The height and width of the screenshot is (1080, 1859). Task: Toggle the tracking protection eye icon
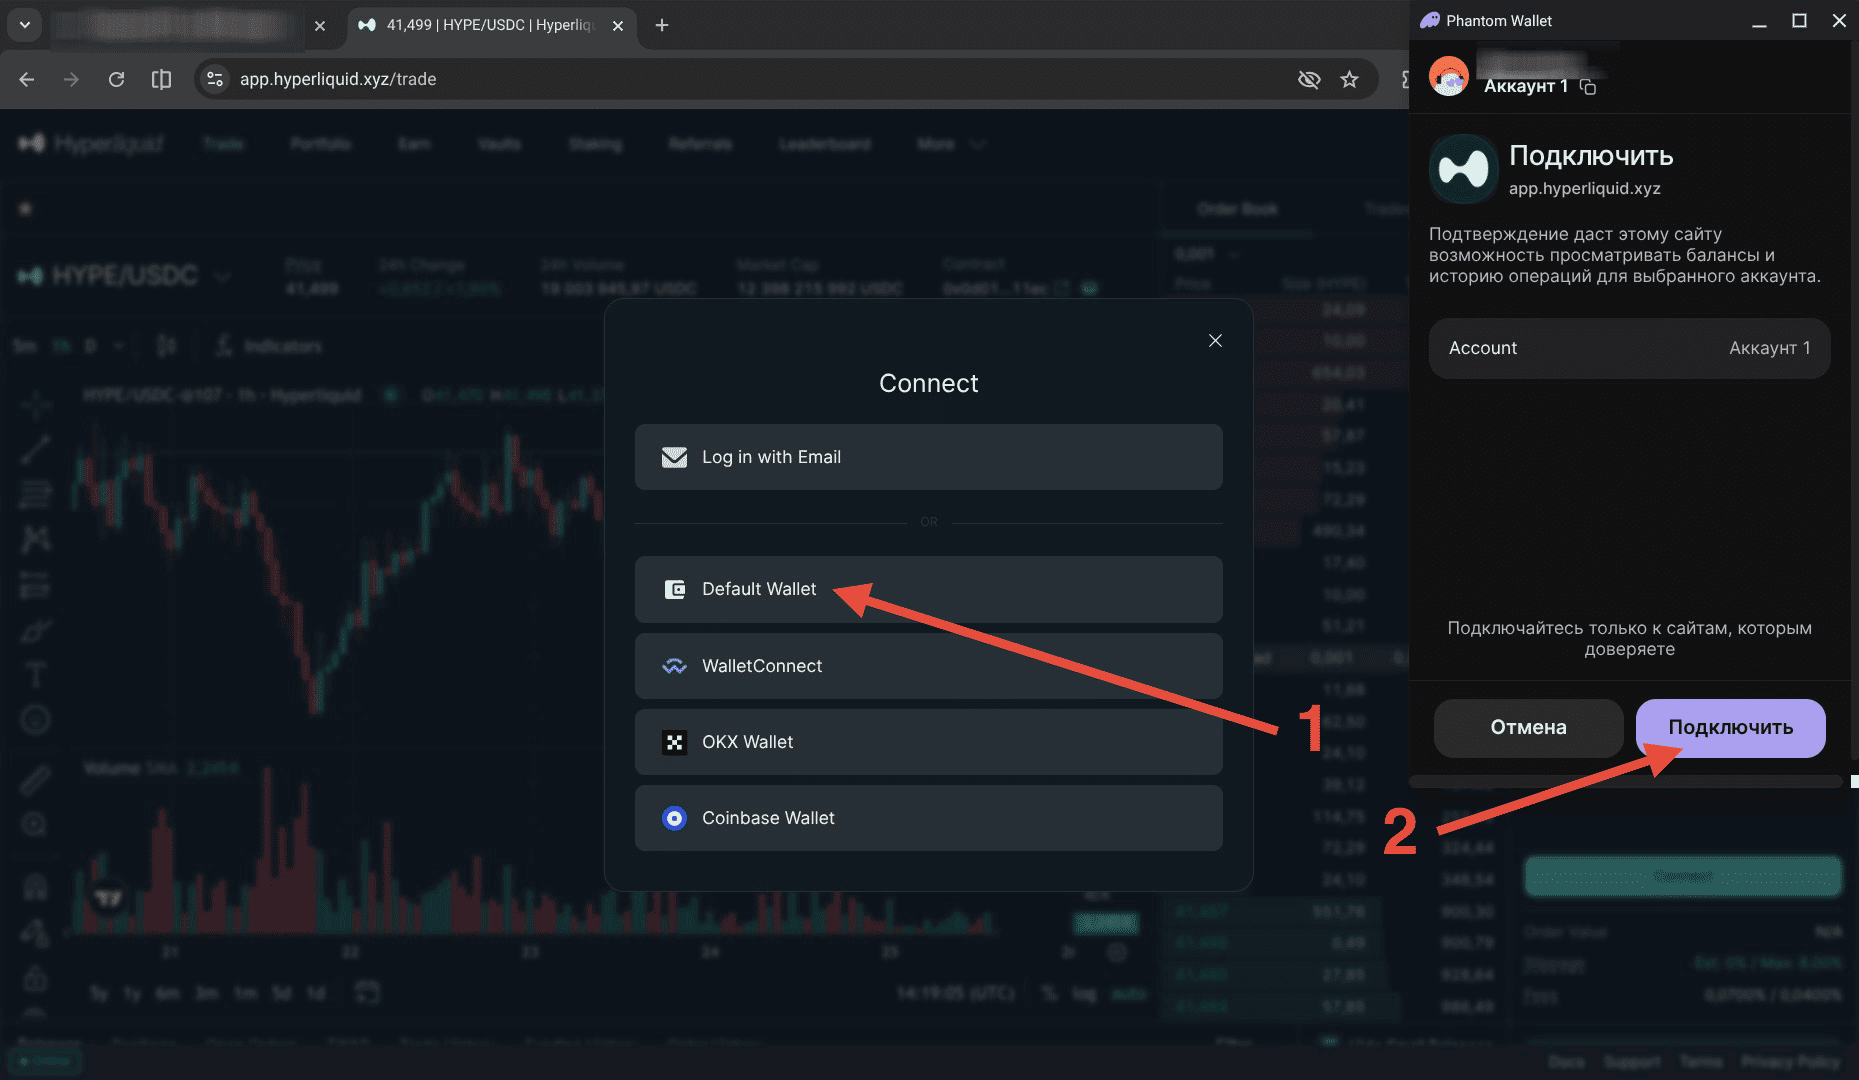tap(1308, 79)
